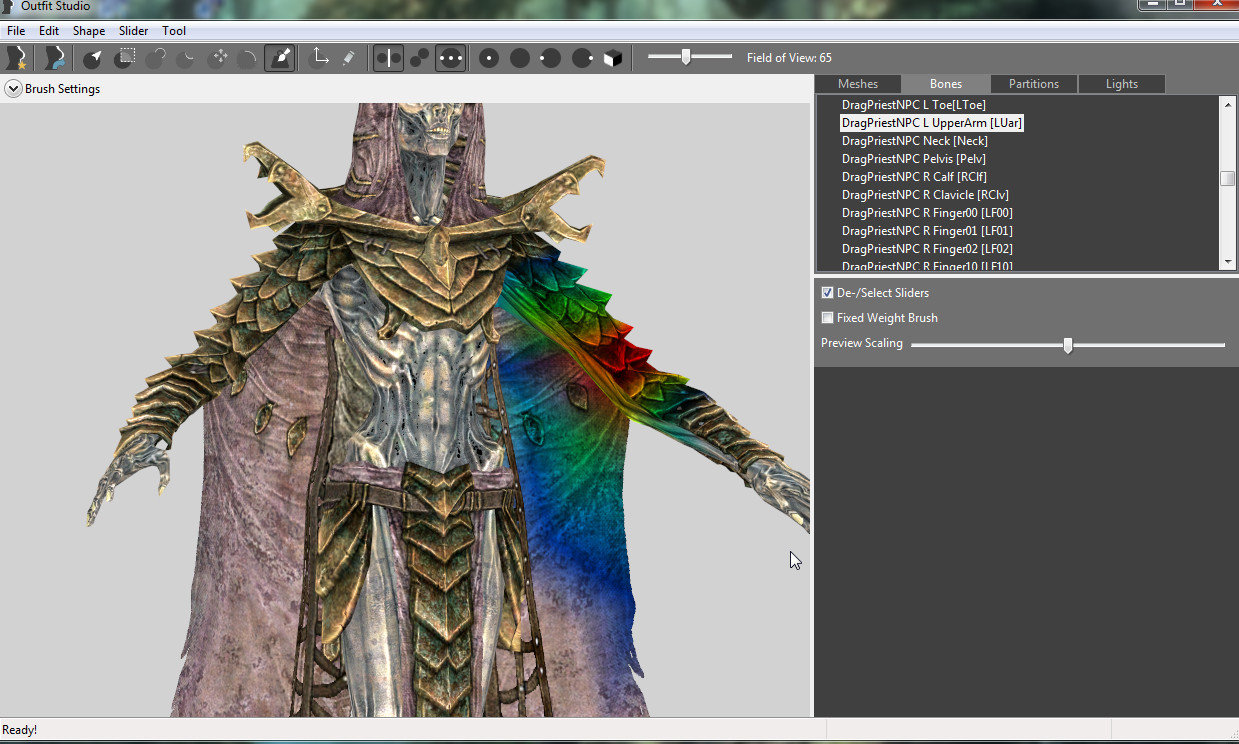Viewport: 1239px width, 744px height.
Task: Click the pencil edit tool icon
Action: [x=348, y=58]
